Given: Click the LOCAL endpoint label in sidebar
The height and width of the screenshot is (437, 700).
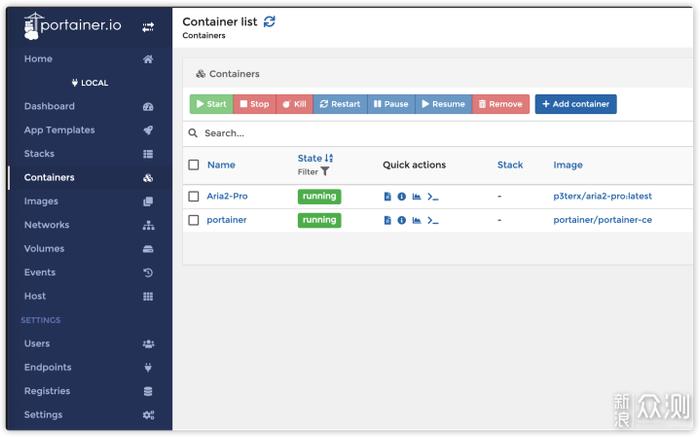Looking at the screenshot, I should click(90, 83).
